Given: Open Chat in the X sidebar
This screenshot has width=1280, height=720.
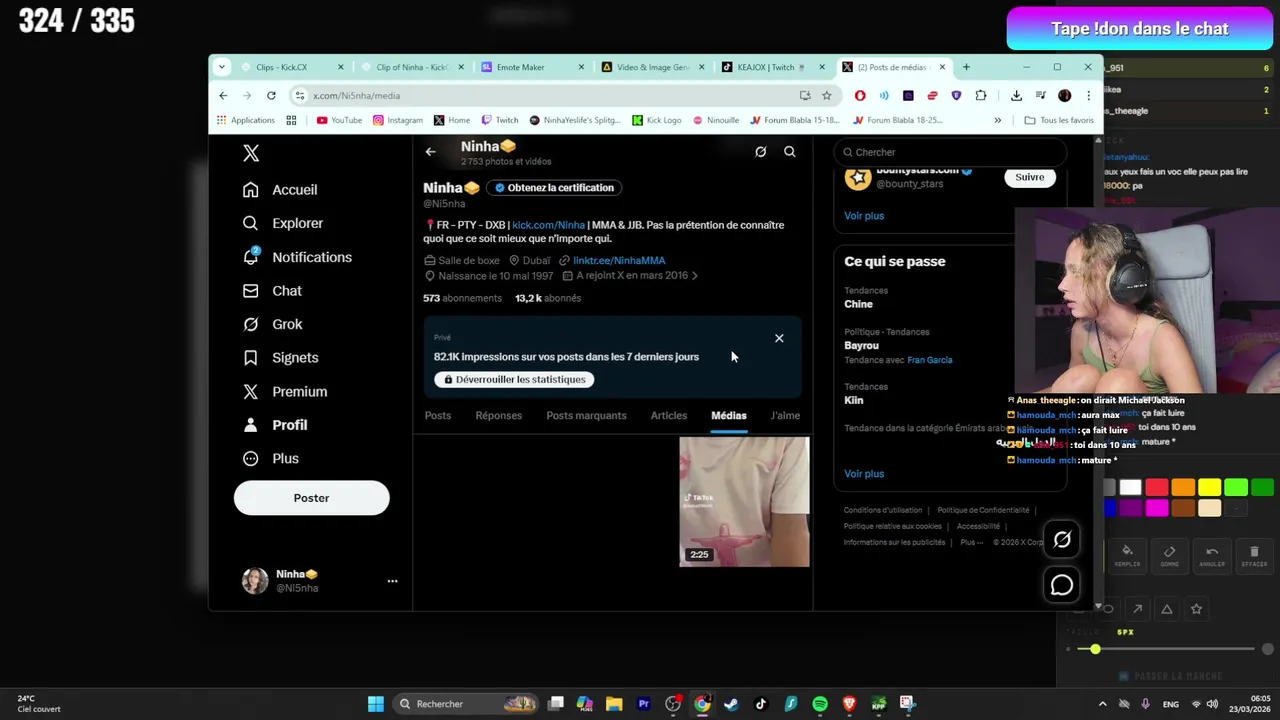Looking at the screenshot, I should coord(272,291).
